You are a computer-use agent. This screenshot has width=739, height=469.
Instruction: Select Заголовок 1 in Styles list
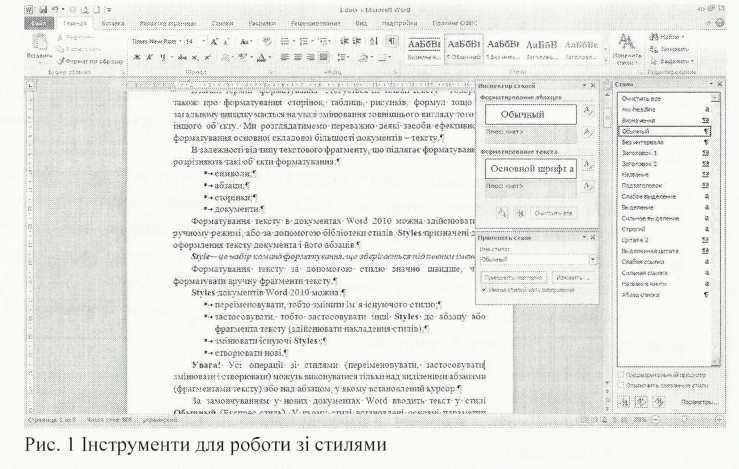click(665, 153)
